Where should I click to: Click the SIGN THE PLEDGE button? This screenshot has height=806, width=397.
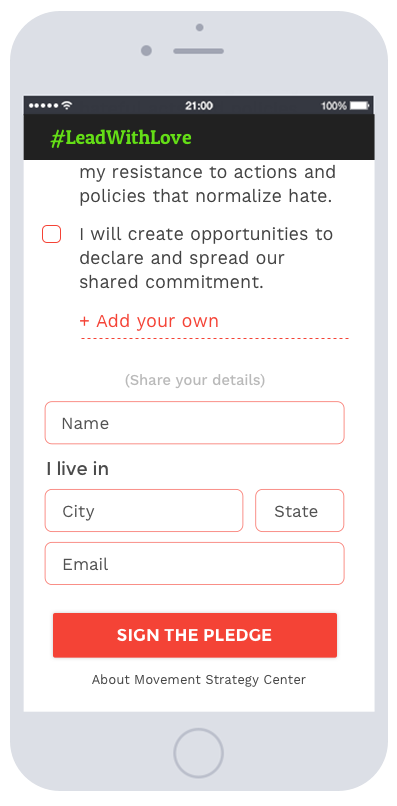click(x=195, y=635)
